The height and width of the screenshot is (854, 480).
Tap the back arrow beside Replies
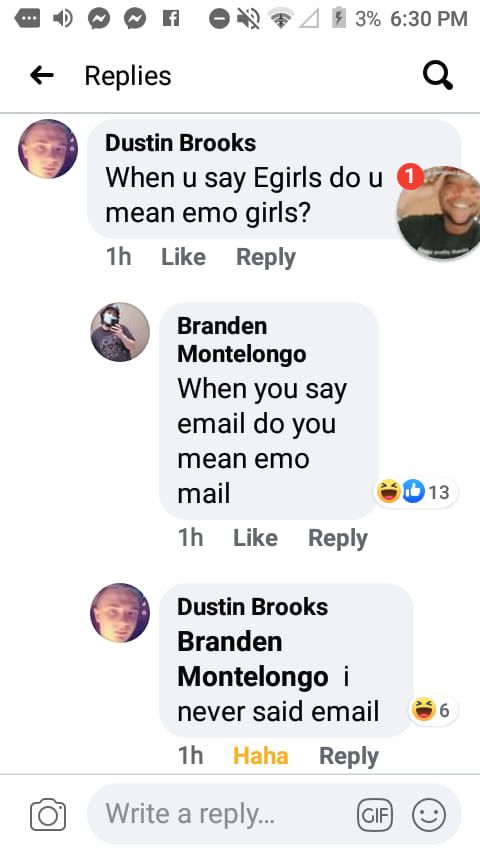(42, 75)
